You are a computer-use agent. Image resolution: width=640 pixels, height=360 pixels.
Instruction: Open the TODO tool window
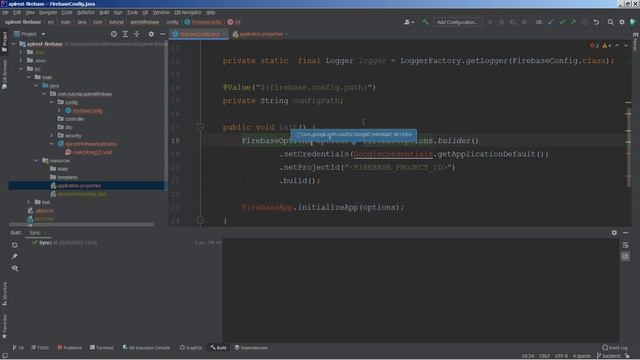click(x=40, y=348)
